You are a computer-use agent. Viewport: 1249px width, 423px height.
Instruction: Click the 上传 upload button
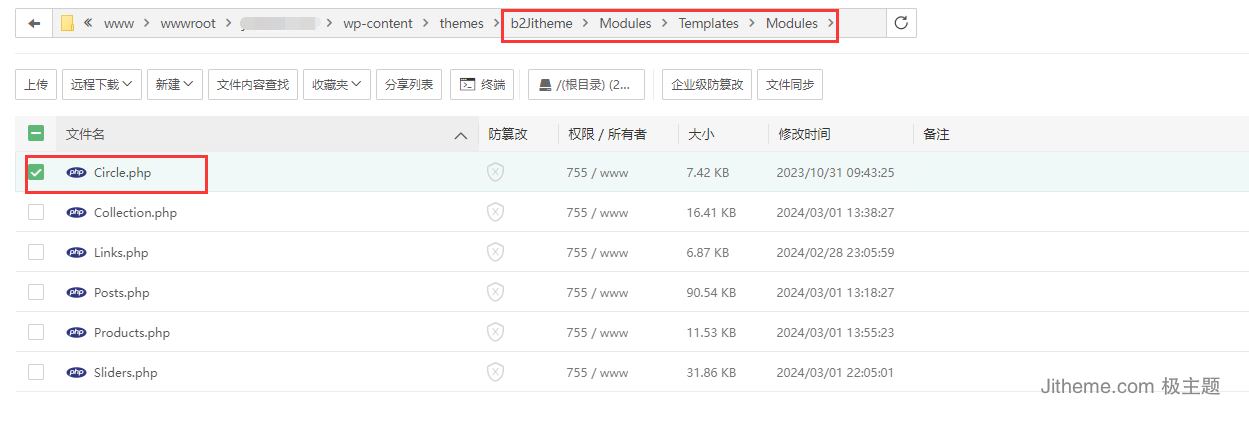pos(36,85)
